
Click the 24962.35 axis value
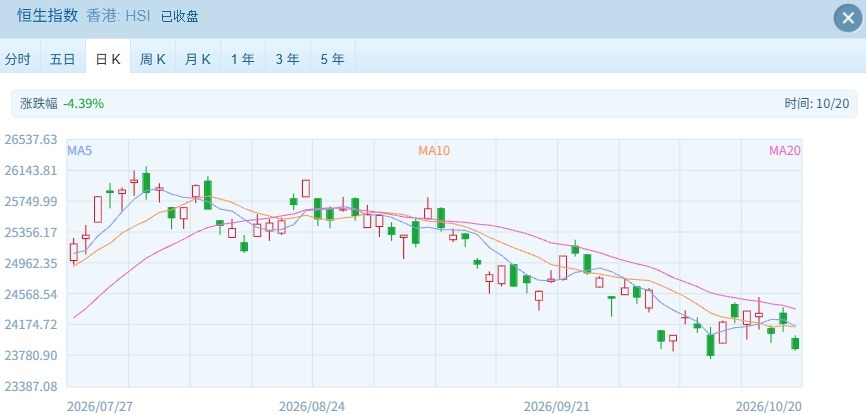31,263
